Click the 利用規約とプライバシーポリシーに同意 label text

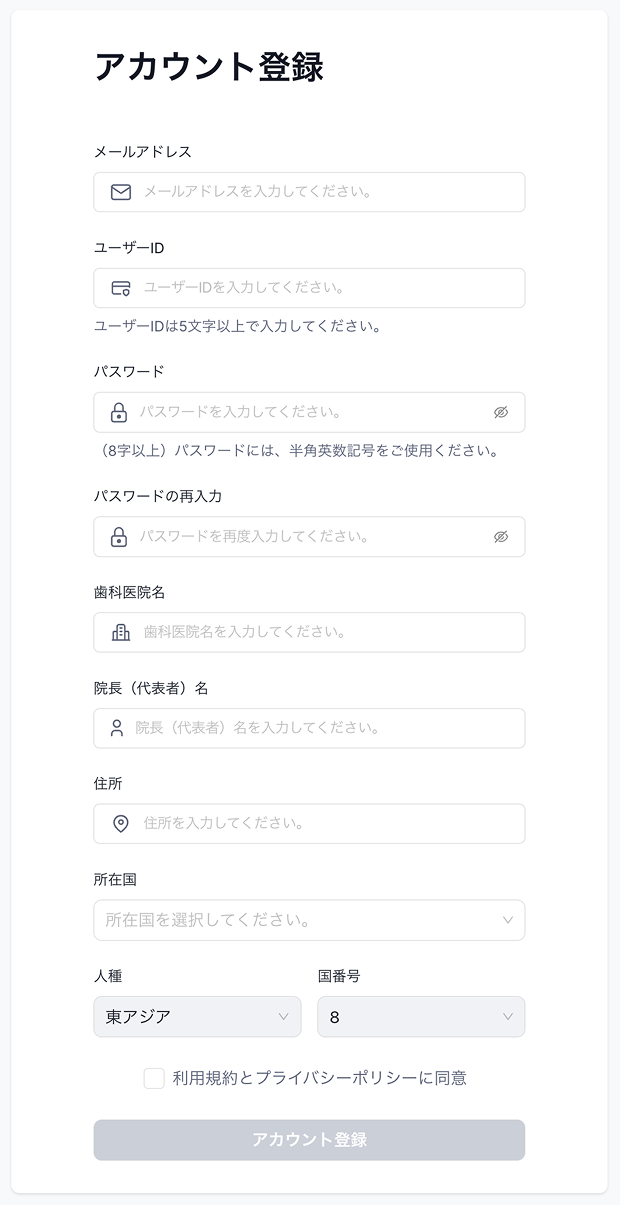320,1078
